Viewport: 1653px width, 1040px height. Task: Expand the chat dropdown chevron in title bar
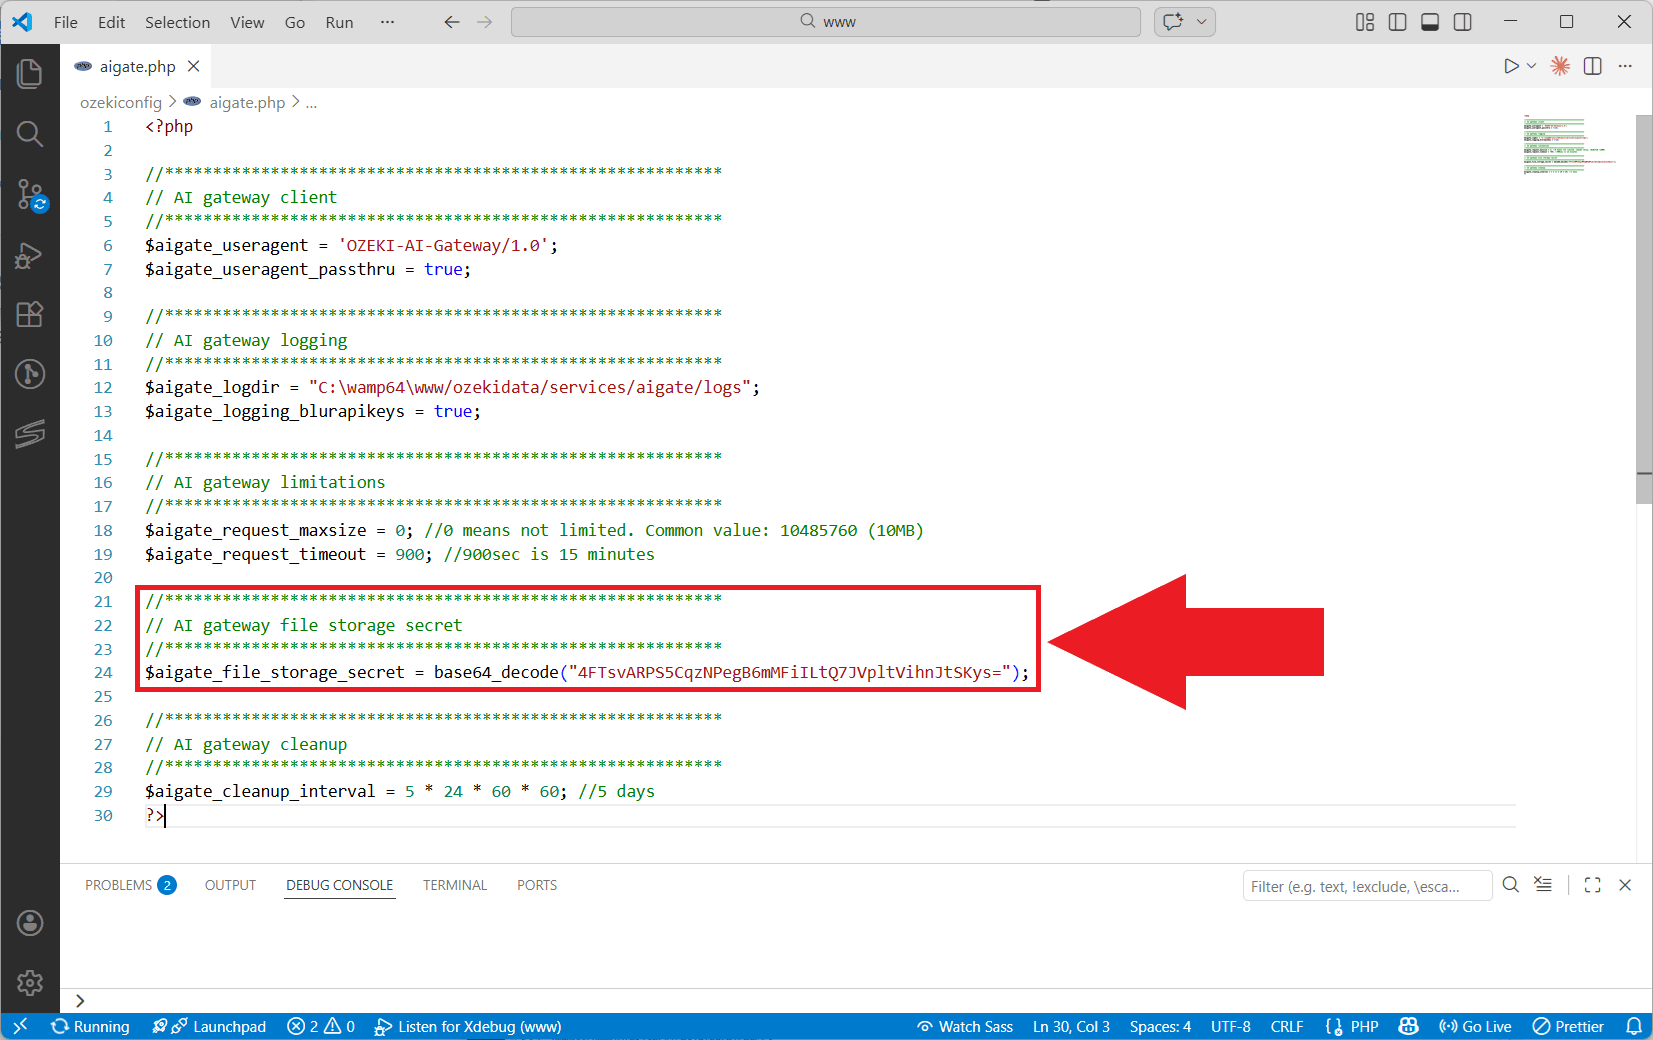tap(1202, 22)
